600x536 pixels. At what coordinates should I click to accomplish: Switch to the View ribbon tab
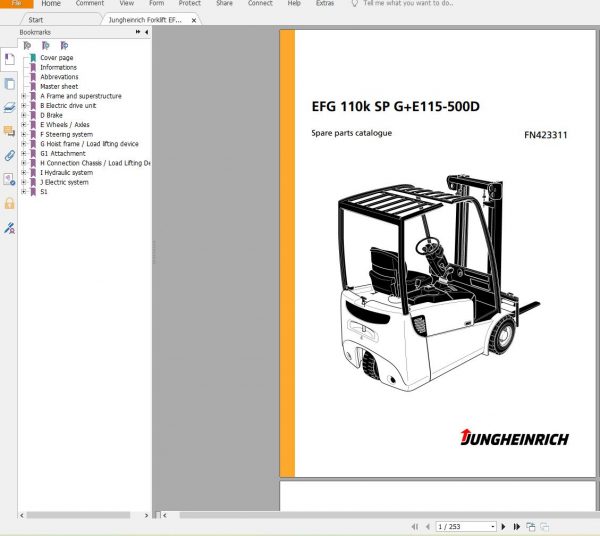point(127,3)
